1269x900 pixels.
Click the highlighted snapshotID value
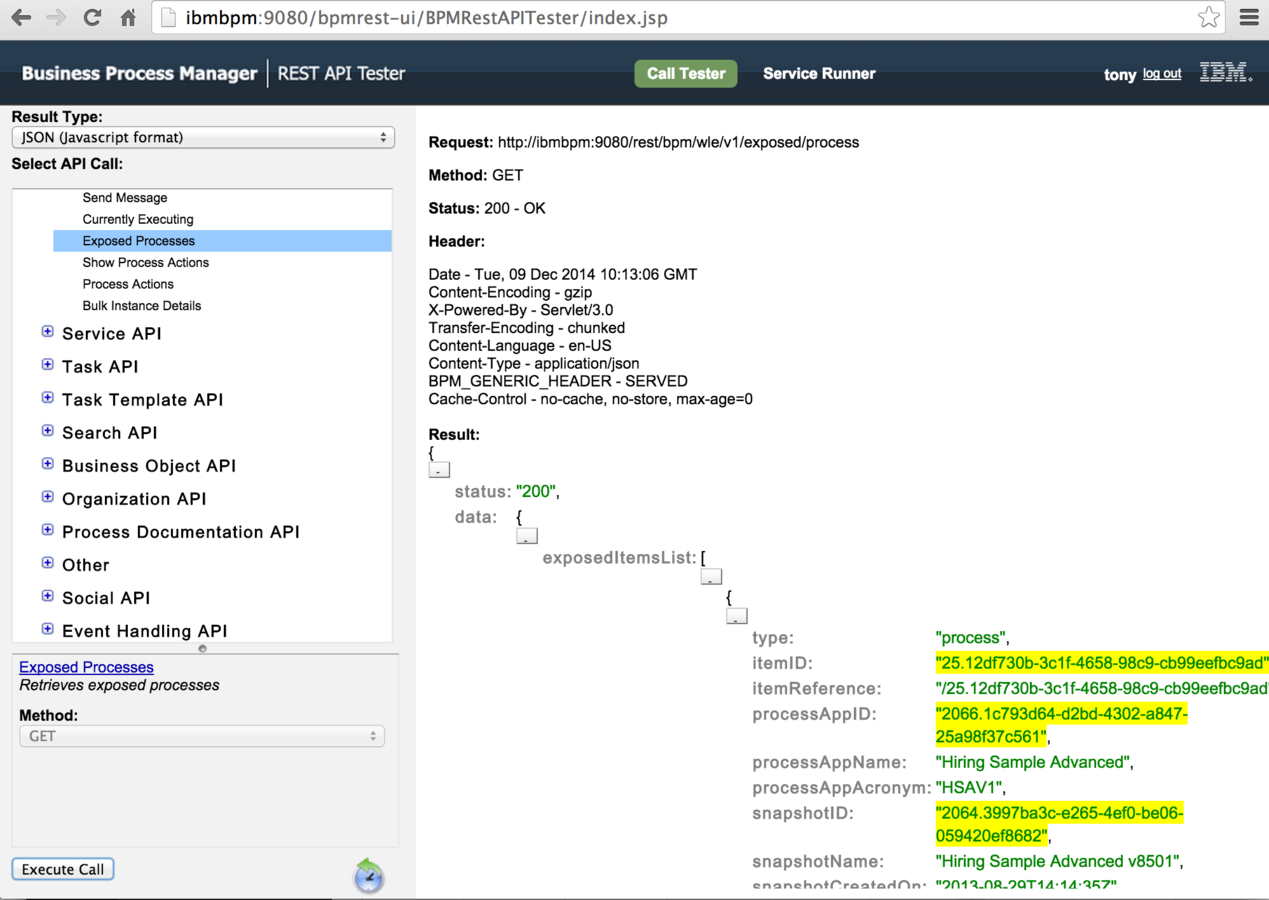click(x=1060, y=824)
